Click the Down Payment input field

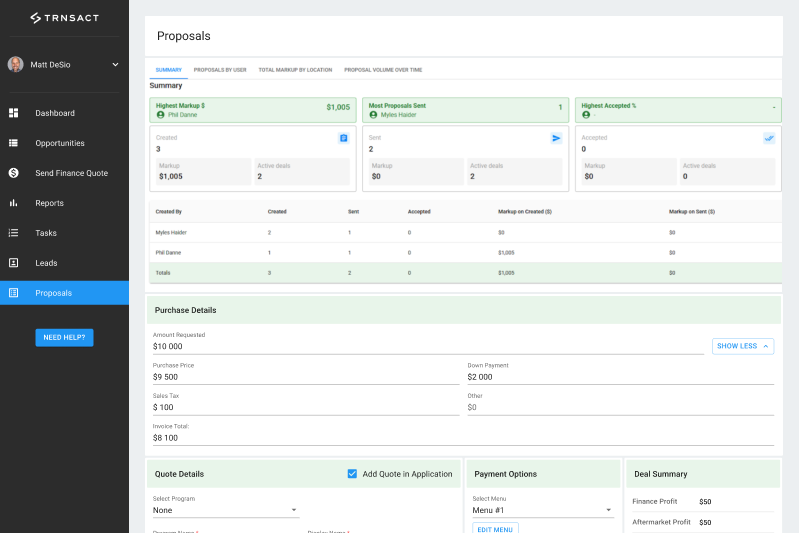pyautogui.click(x=620, y=377)
